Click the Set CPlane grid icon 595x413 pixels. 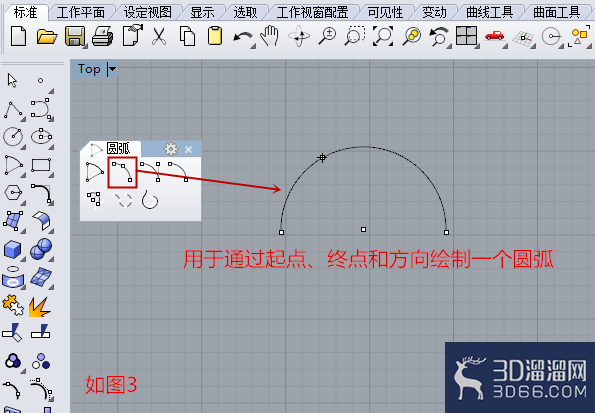point(523,38)
